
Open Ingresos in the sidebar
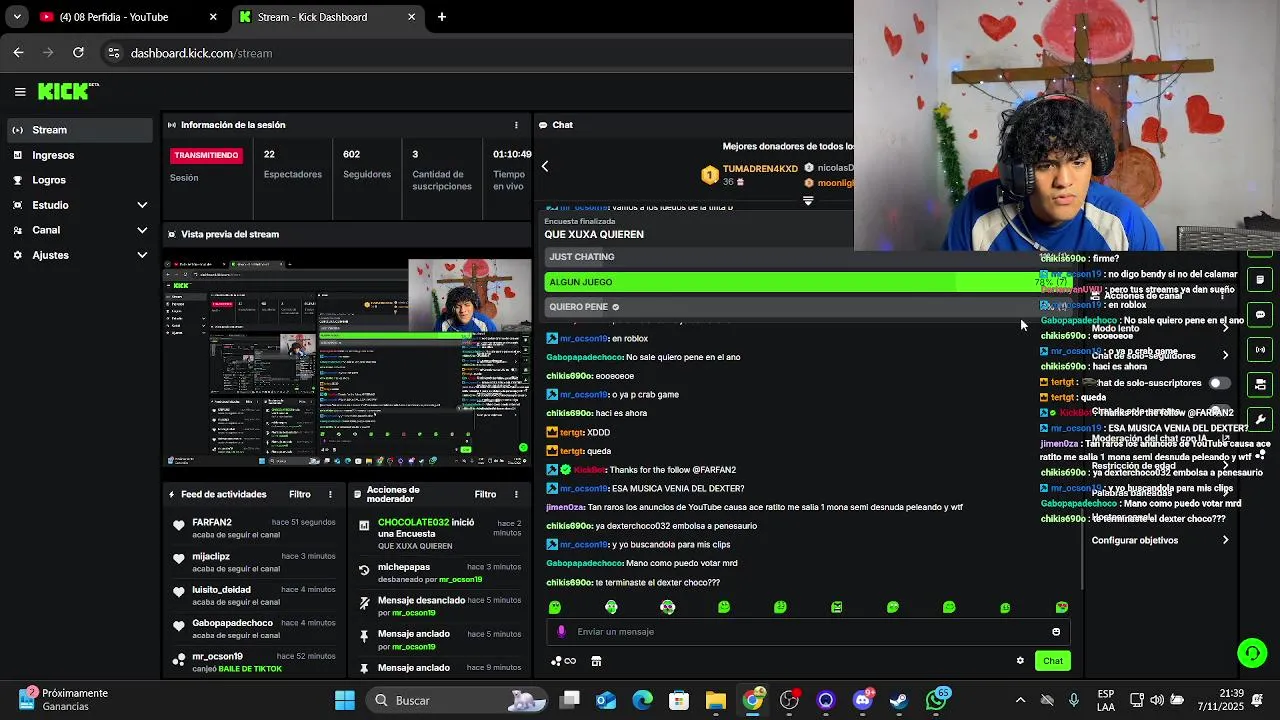[80, 155]
